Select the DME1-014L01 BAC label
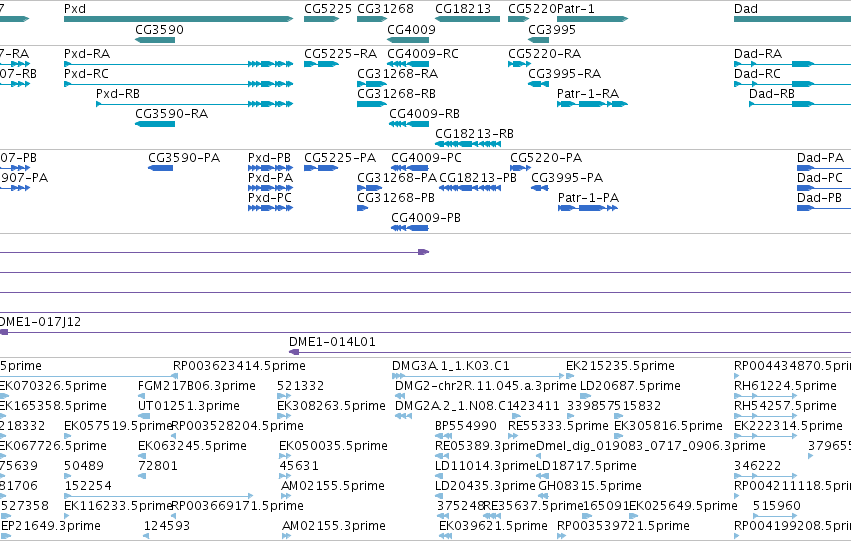Image resolution: width=851 pixels, height=541 pixels. 332,342
